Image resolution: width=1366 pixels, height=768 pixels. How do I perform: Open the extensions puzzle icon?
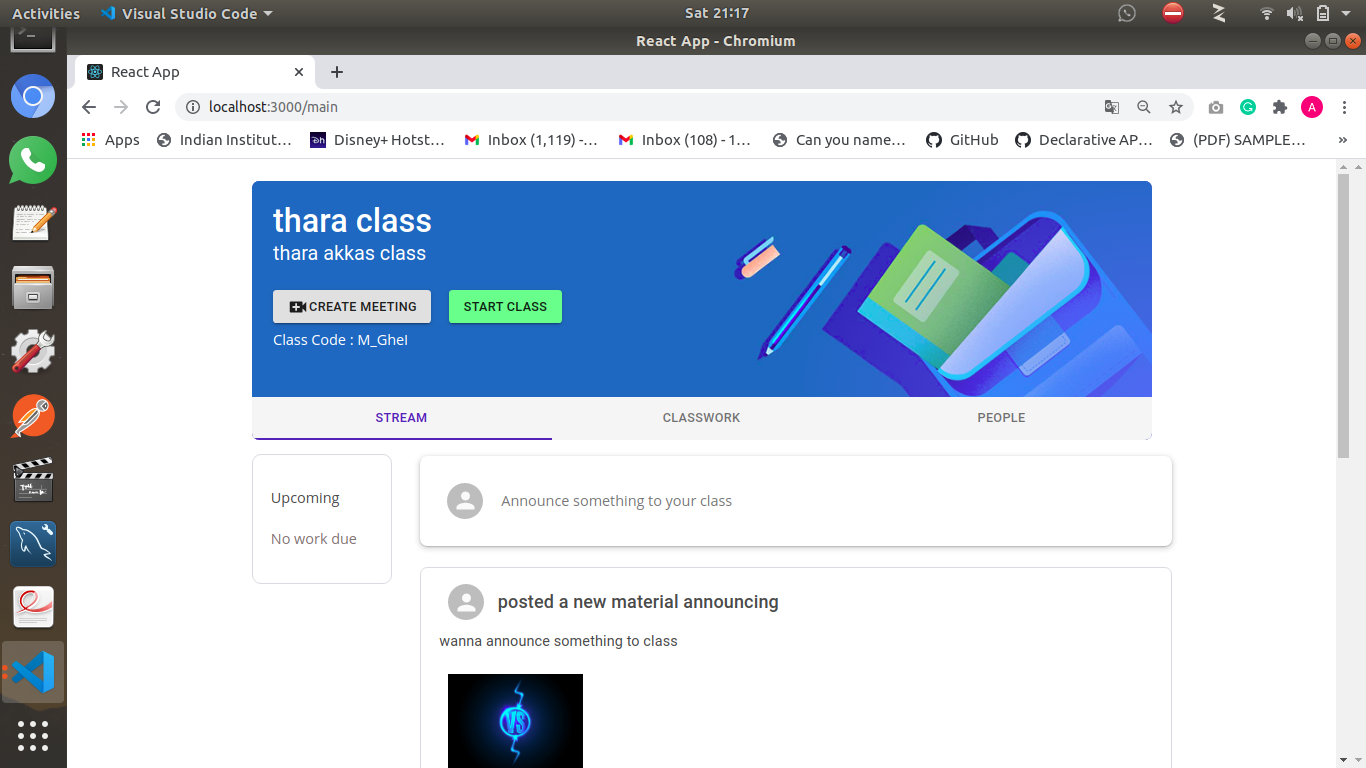point(1280,107)
